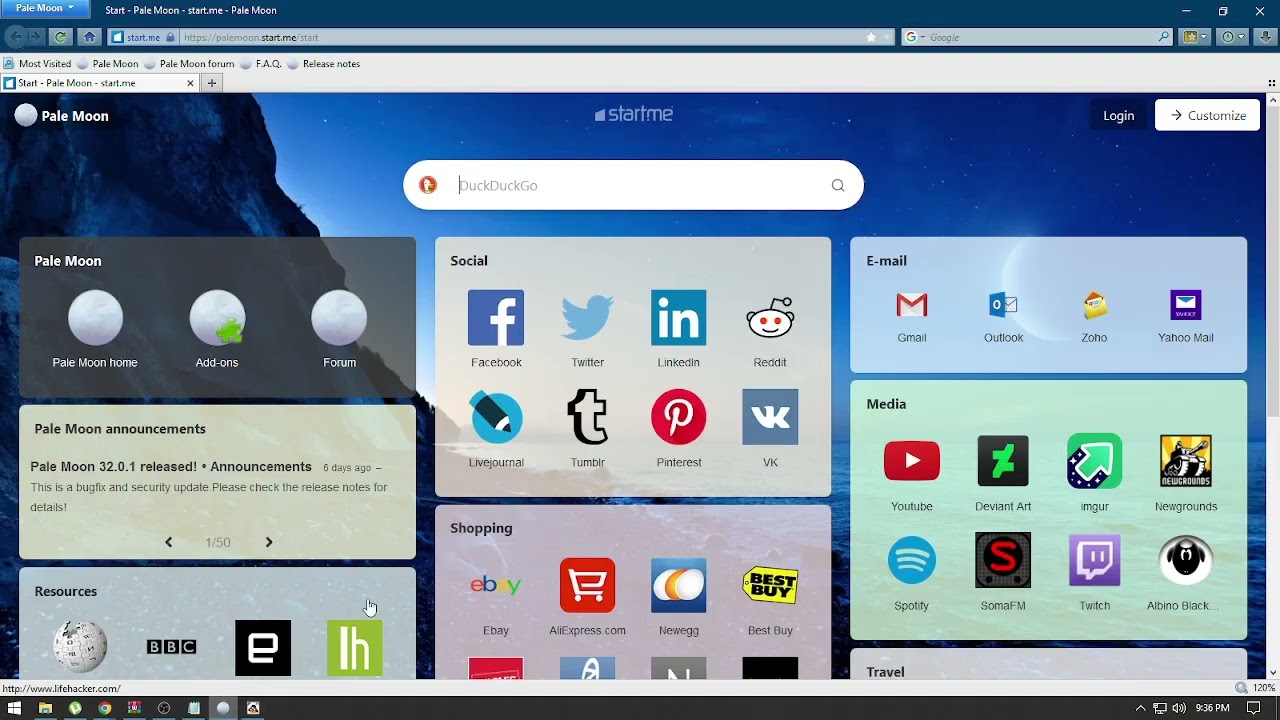The width and height of the screenshot is (1280, 720).
Task: Open the Release notes bookmark
Action: tap(323, 63)
